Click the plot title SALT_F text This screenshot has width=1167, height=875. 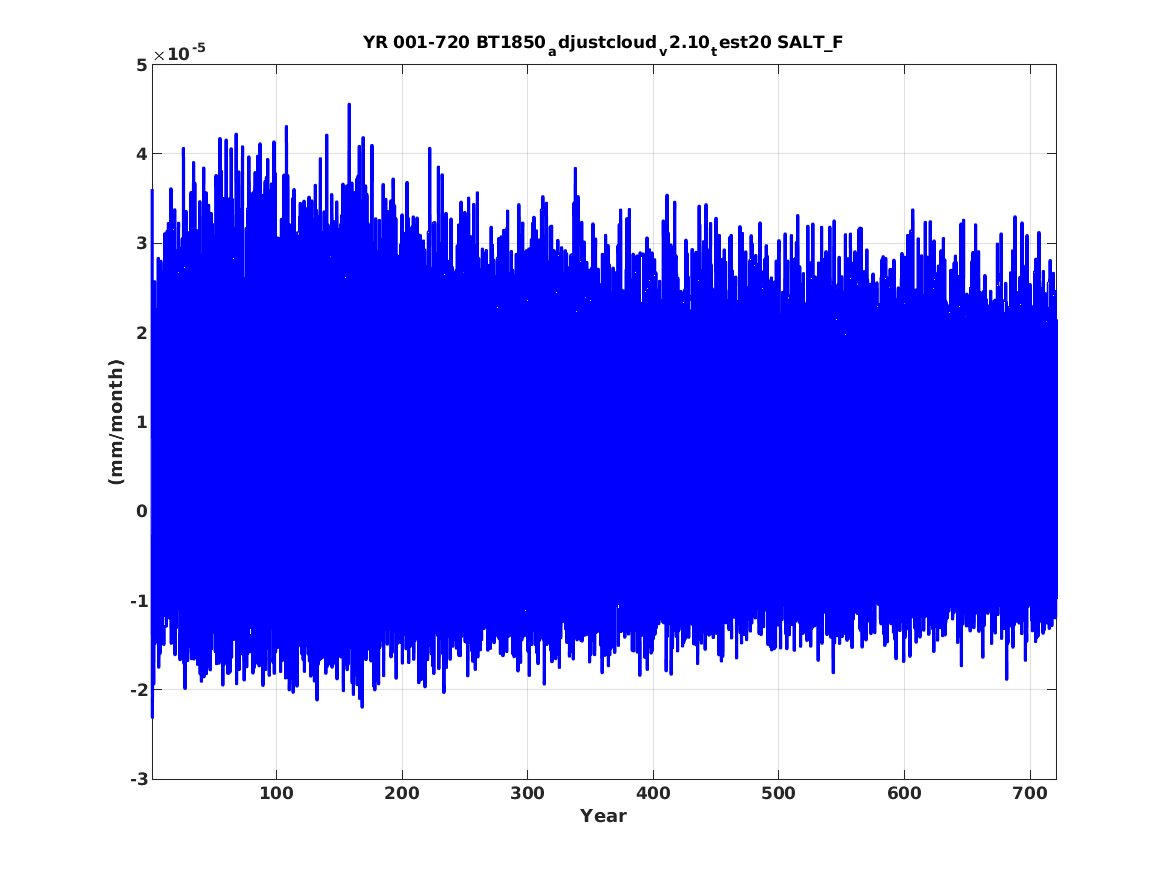[x=810, y=42]
